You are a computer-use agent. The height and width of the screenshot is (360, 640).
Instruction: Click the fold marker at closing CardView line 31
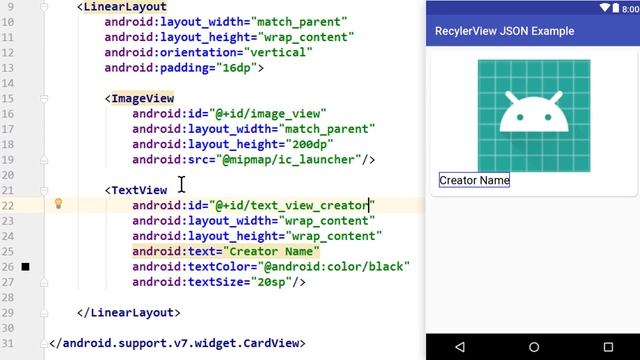pos(44,344)
